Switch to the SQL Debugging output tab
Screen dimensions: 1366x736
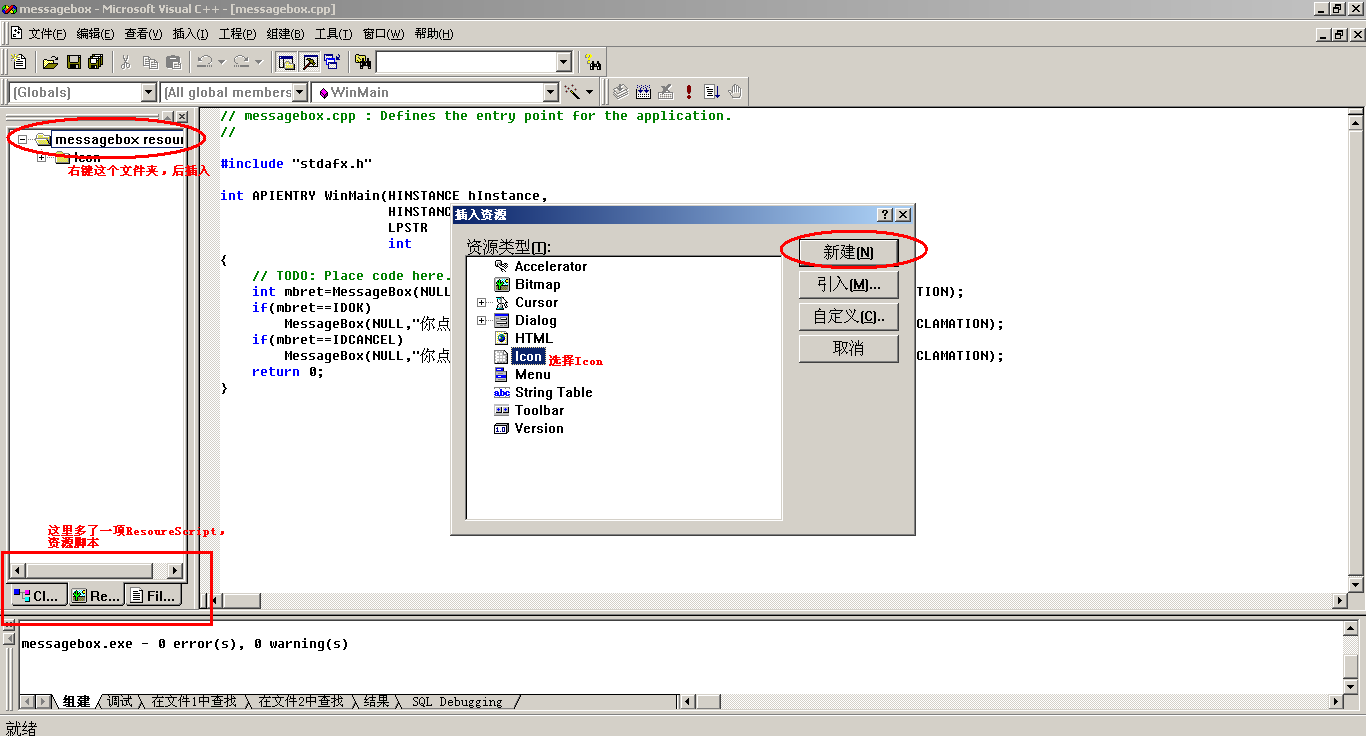coord(457,702)
